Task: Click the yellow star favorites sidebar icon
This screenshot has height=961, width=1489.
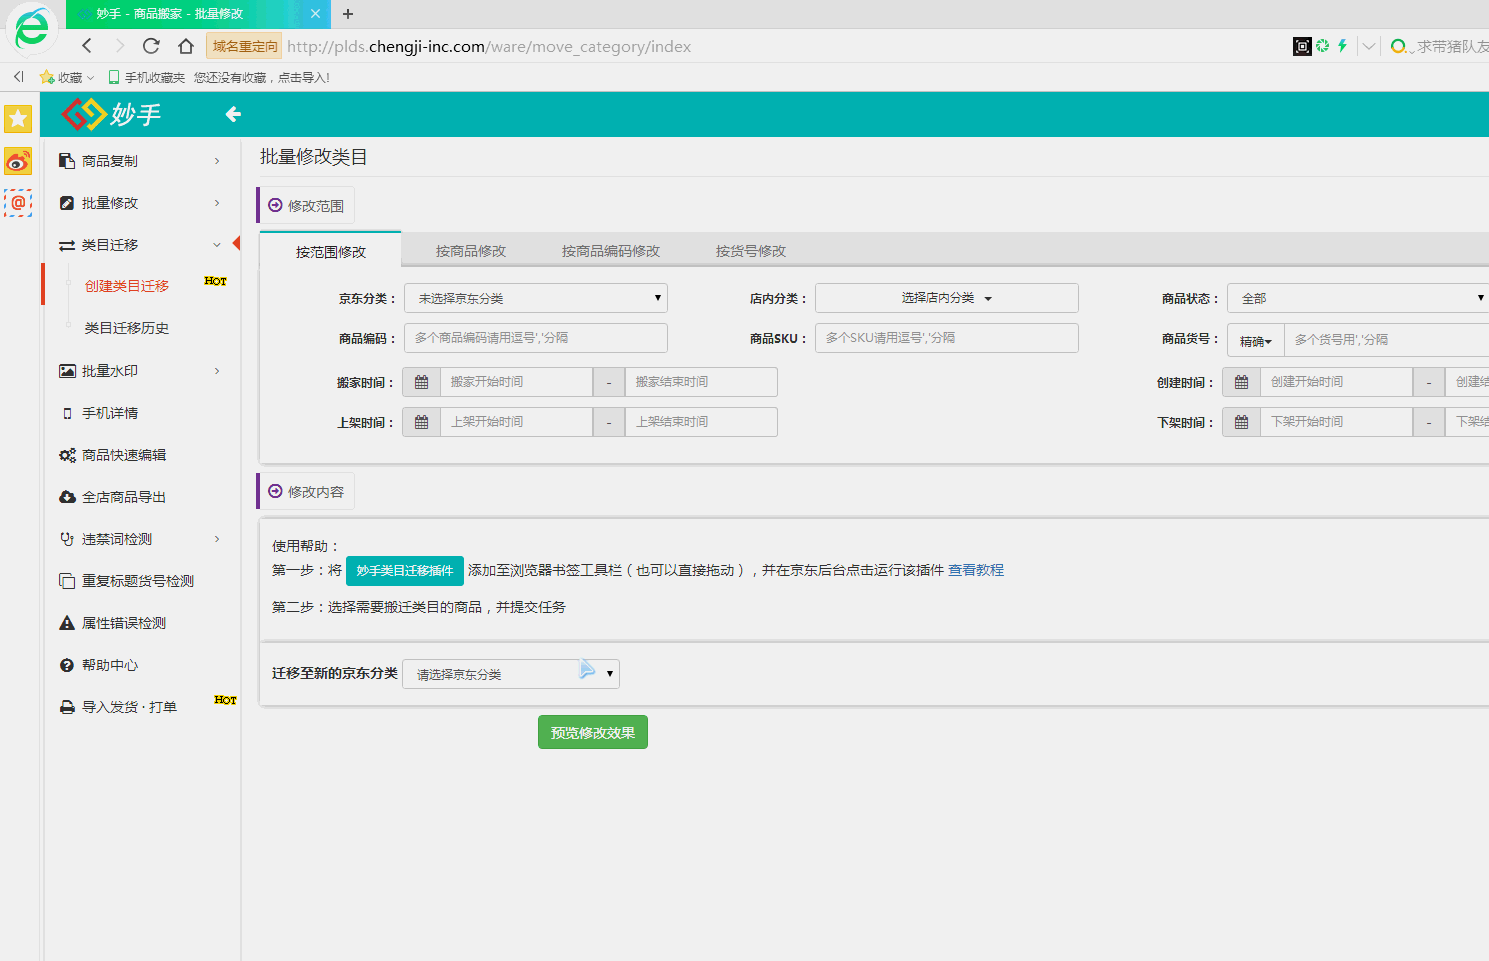Action: pos(18,119)
